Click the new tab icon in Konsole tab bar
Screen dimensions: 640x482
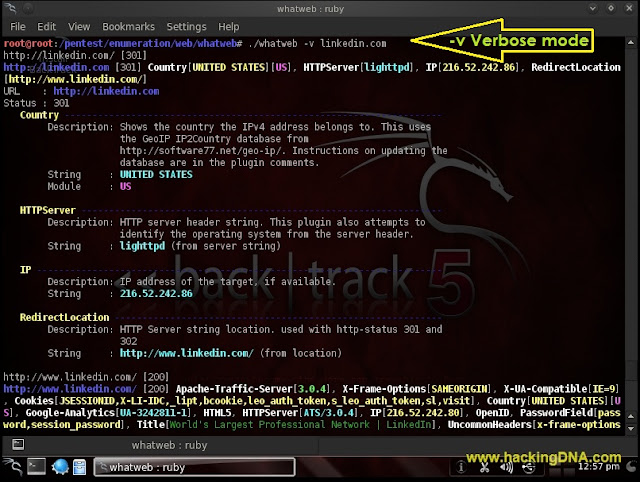point(18,444)
